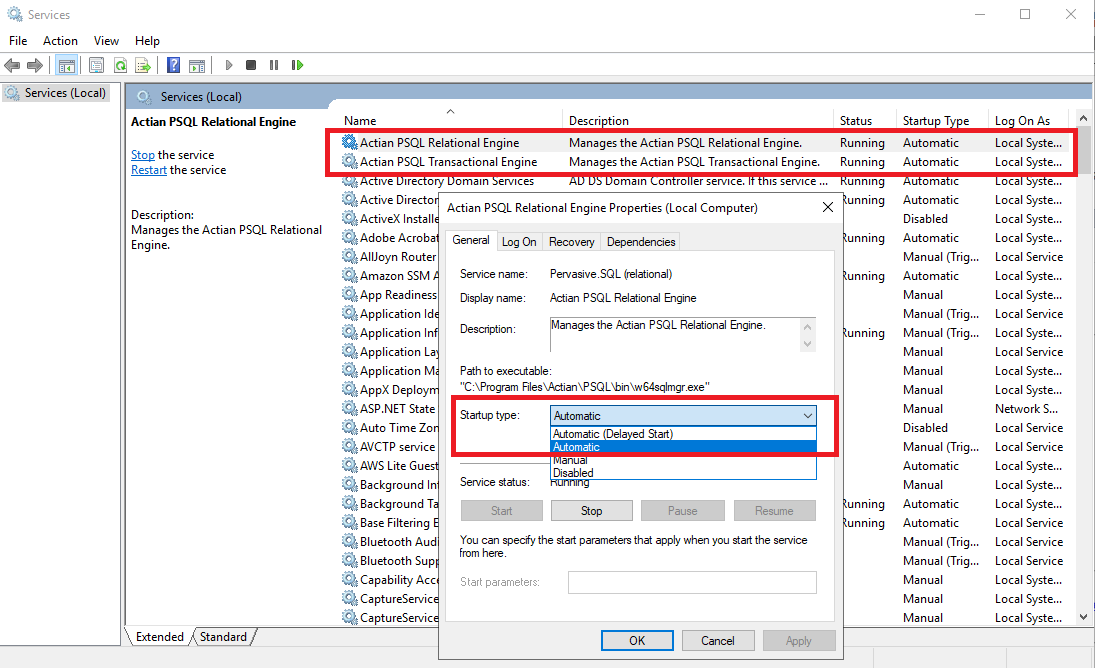Click the Resume button in Properties dialog
This screenshot has height=668, width=1095.
[774, 511]
